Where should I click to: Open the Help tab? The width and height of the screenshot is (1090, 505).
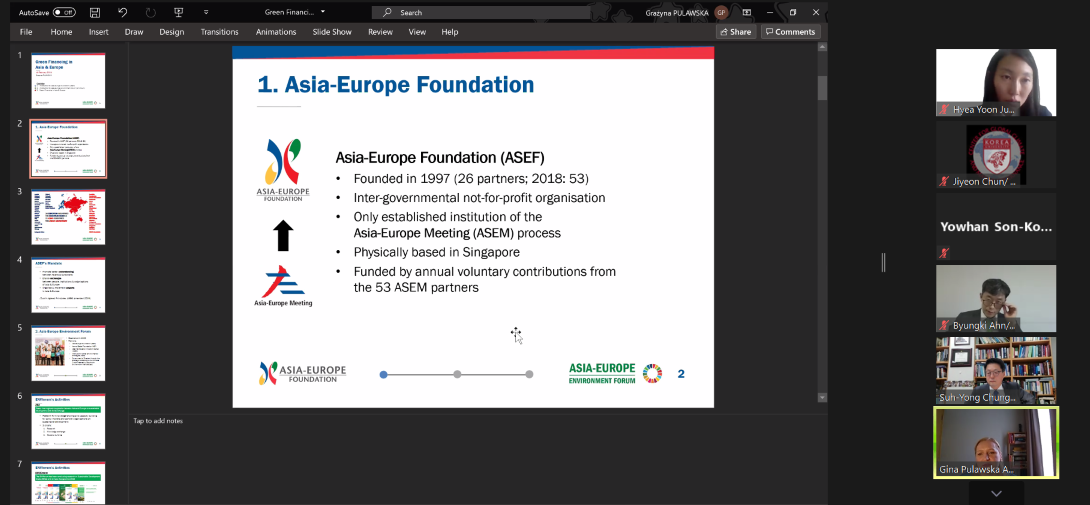point(450,32)
